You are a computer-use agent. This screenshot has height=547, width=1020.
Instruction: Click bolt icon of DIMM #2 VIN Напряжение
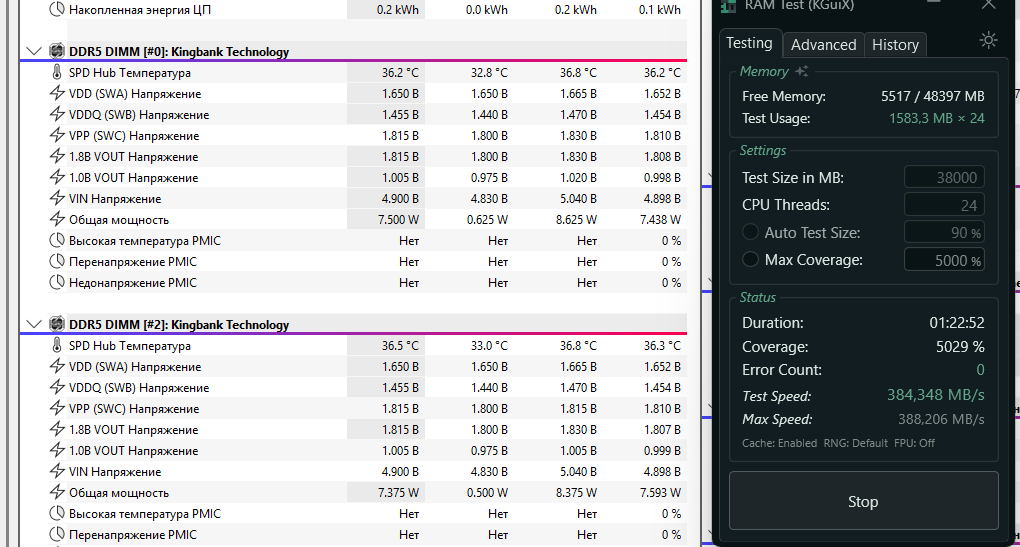57,472
